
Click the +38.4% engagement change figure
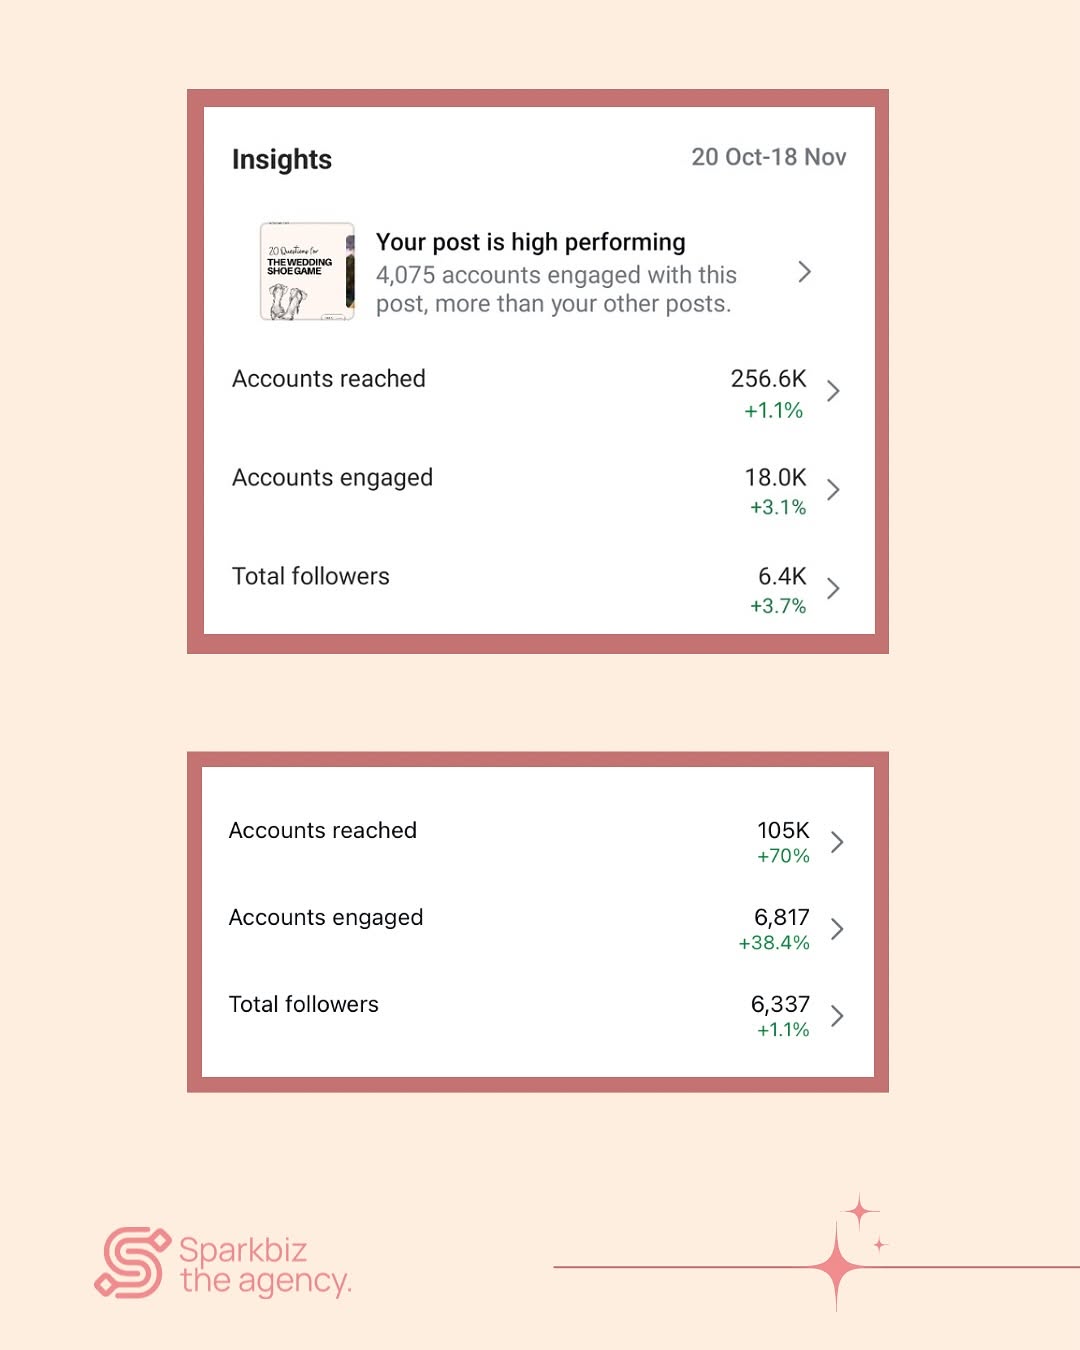pyautogui.click(x=774, y=943)
